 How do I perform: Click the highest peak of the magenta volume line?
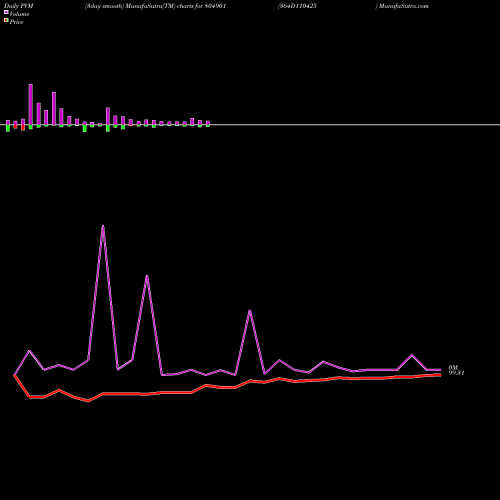pyautogui.click(x=103, y=226)
